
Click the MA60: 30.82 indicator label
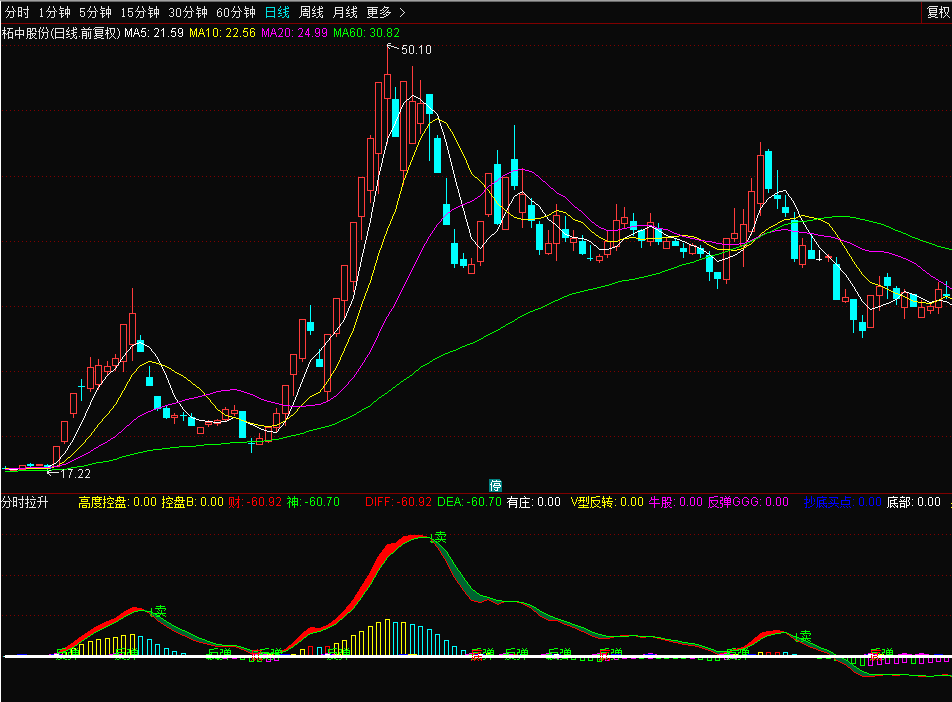[367, 33]
